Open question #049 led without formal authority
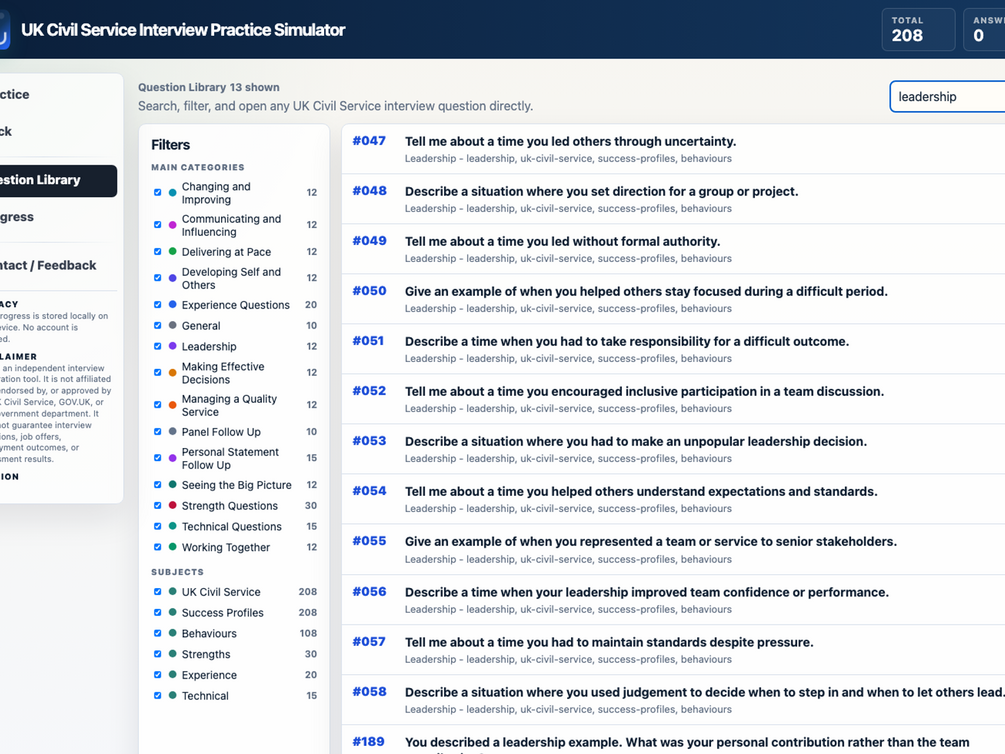 coord(673,249)
